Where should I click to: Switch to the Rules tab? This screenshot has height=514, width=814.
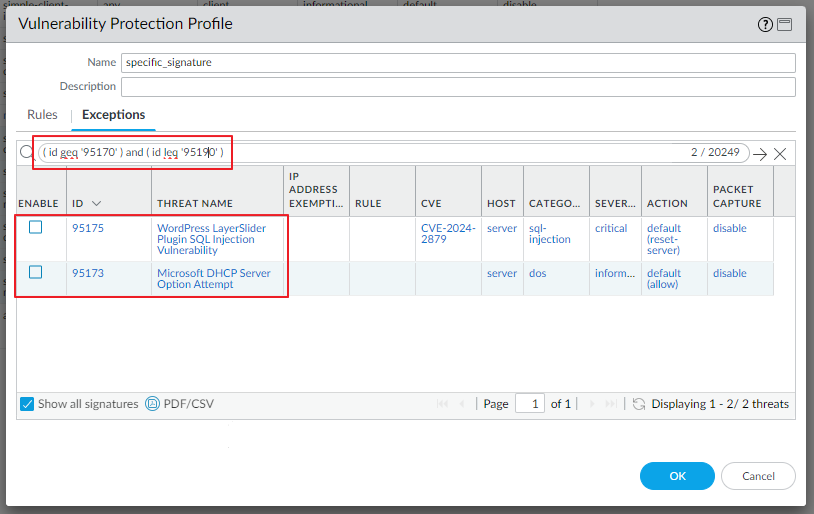[42, 115]
